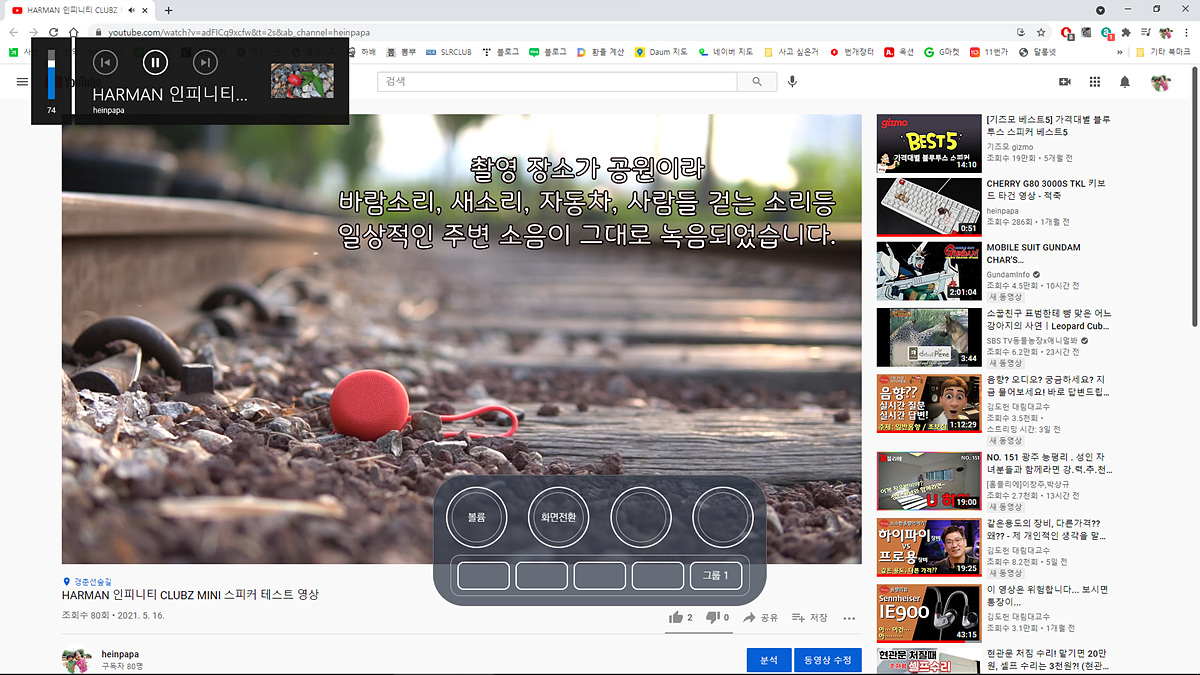Viewport: 1200px width, 675px height.
Task: Start voice search with microphone icon
Action: coord(792,82)
